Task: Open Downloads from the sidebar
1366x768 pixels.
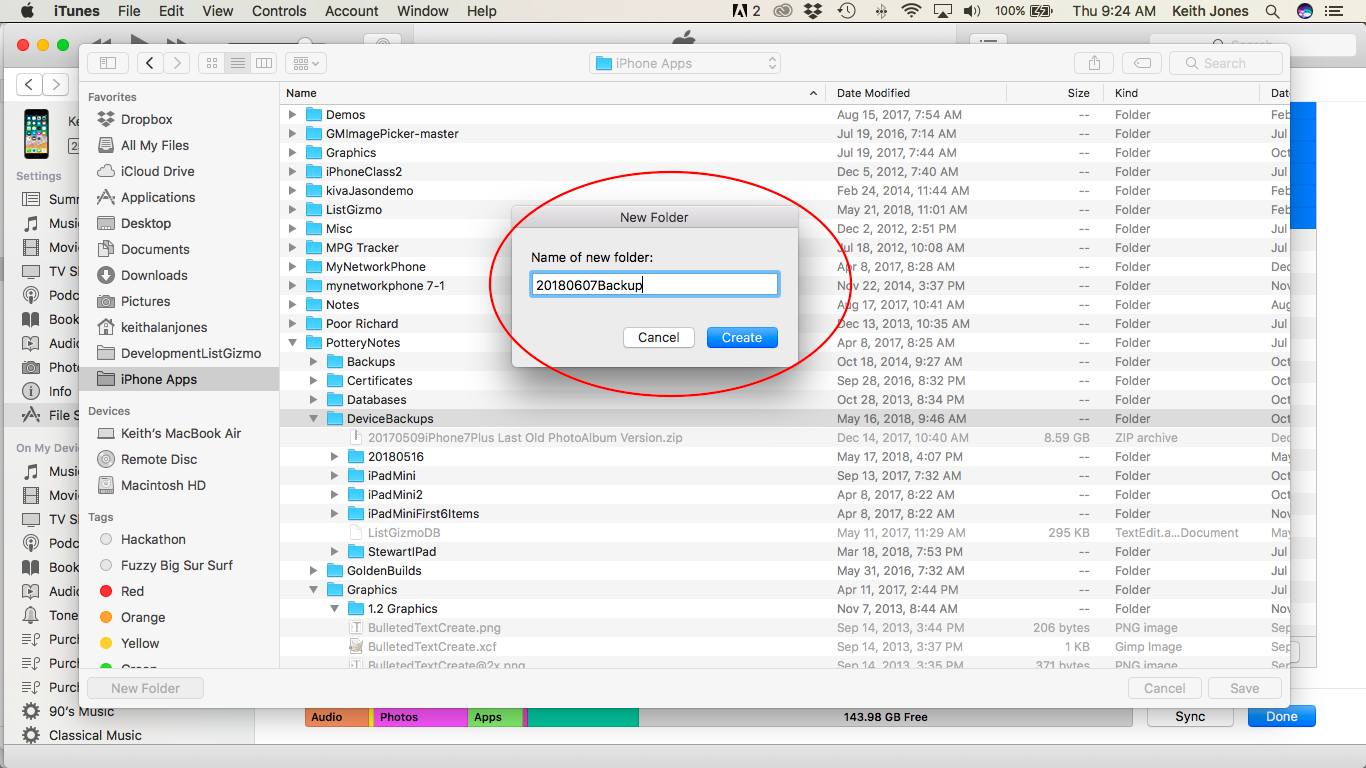Action: (154, 275)
